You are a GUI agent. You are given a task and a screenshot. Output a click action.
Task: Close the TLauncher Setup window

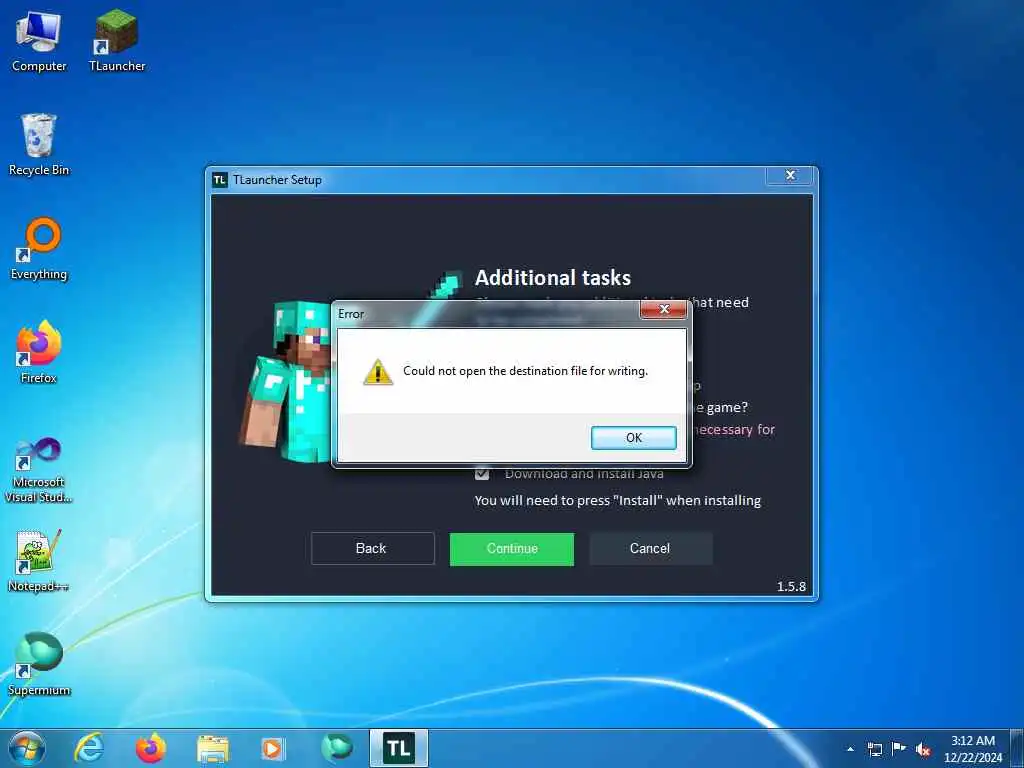click(790, 176)
